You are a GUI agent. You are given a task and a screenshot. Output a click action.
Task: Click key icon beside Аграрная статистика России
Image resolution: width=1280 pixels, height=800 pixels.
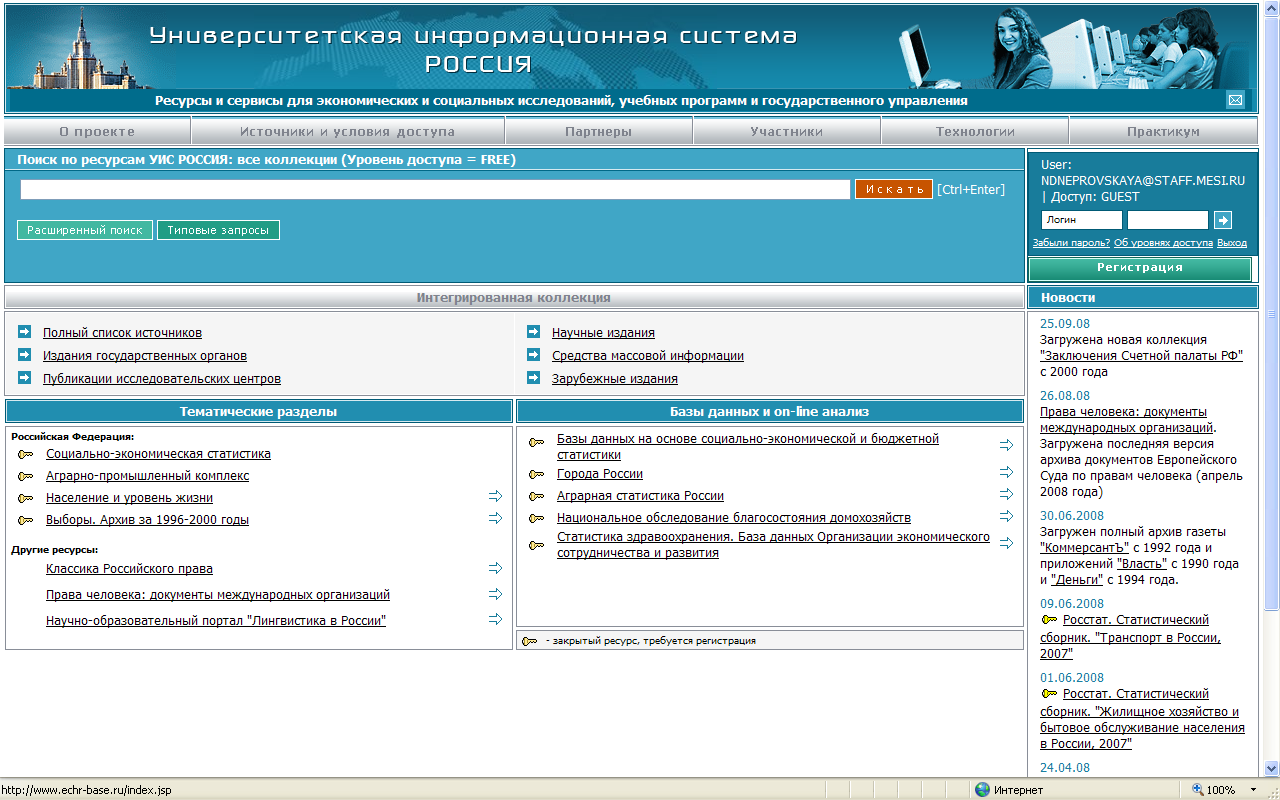pyautogui.click(x=536, y=497)
